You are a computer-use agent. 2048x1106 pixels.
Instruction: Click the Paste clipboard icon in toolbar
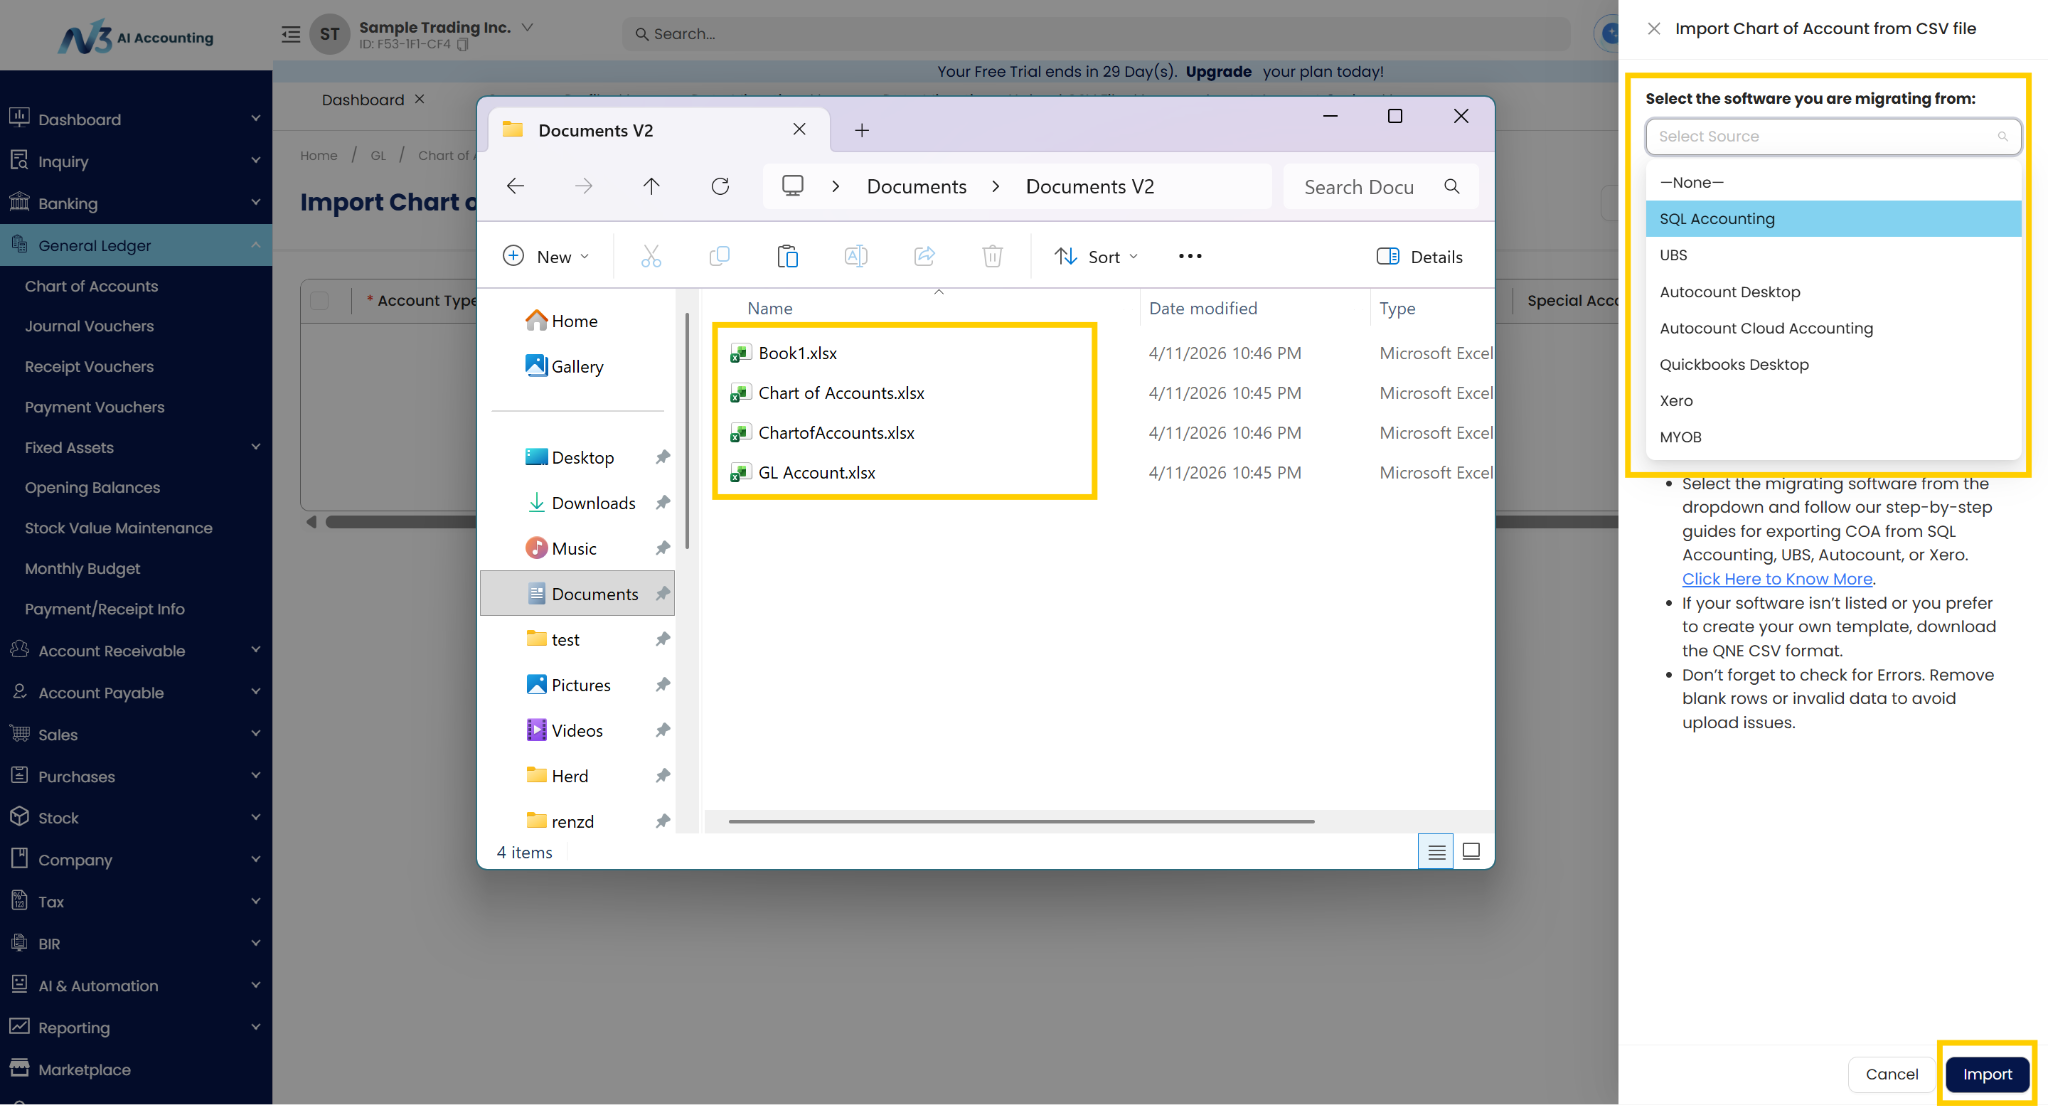(787, 256)
